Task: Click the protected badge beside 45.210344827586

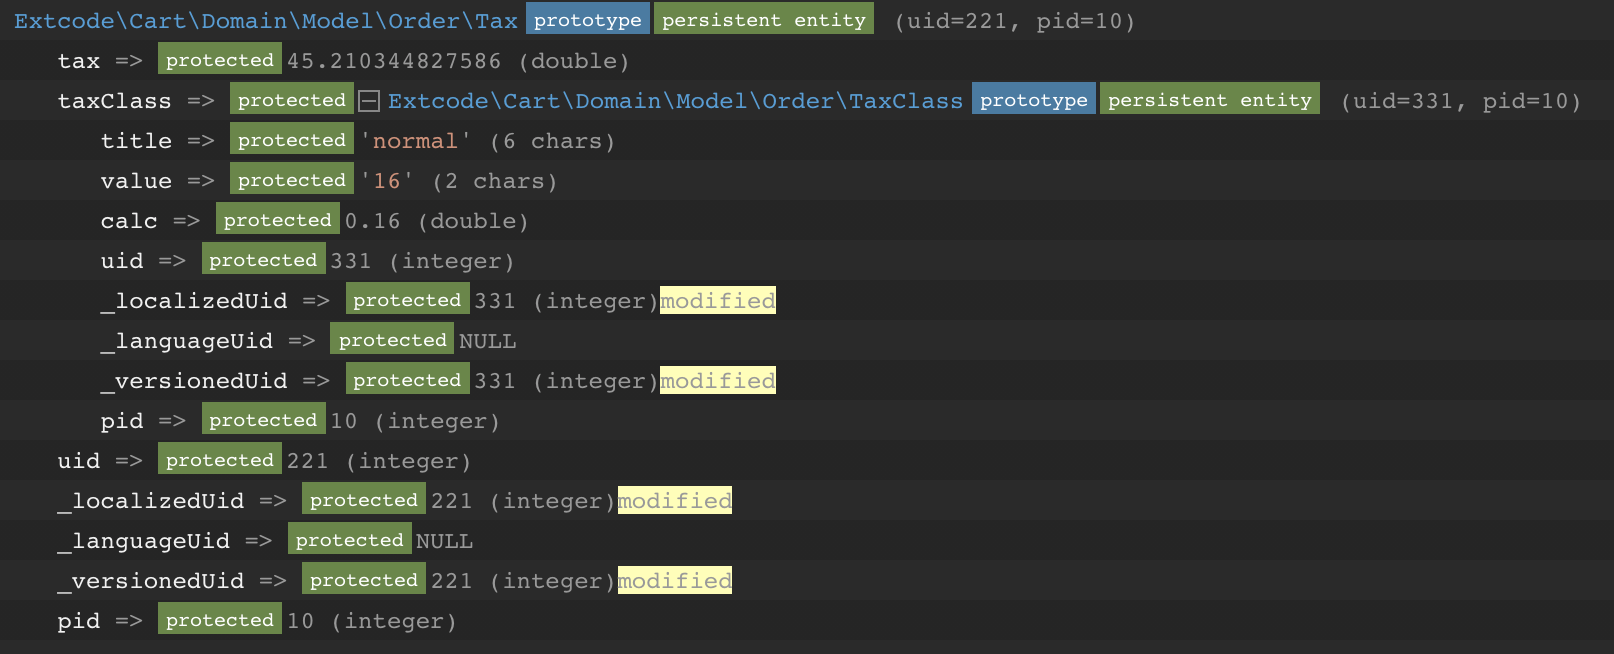Action: point(220,59)
